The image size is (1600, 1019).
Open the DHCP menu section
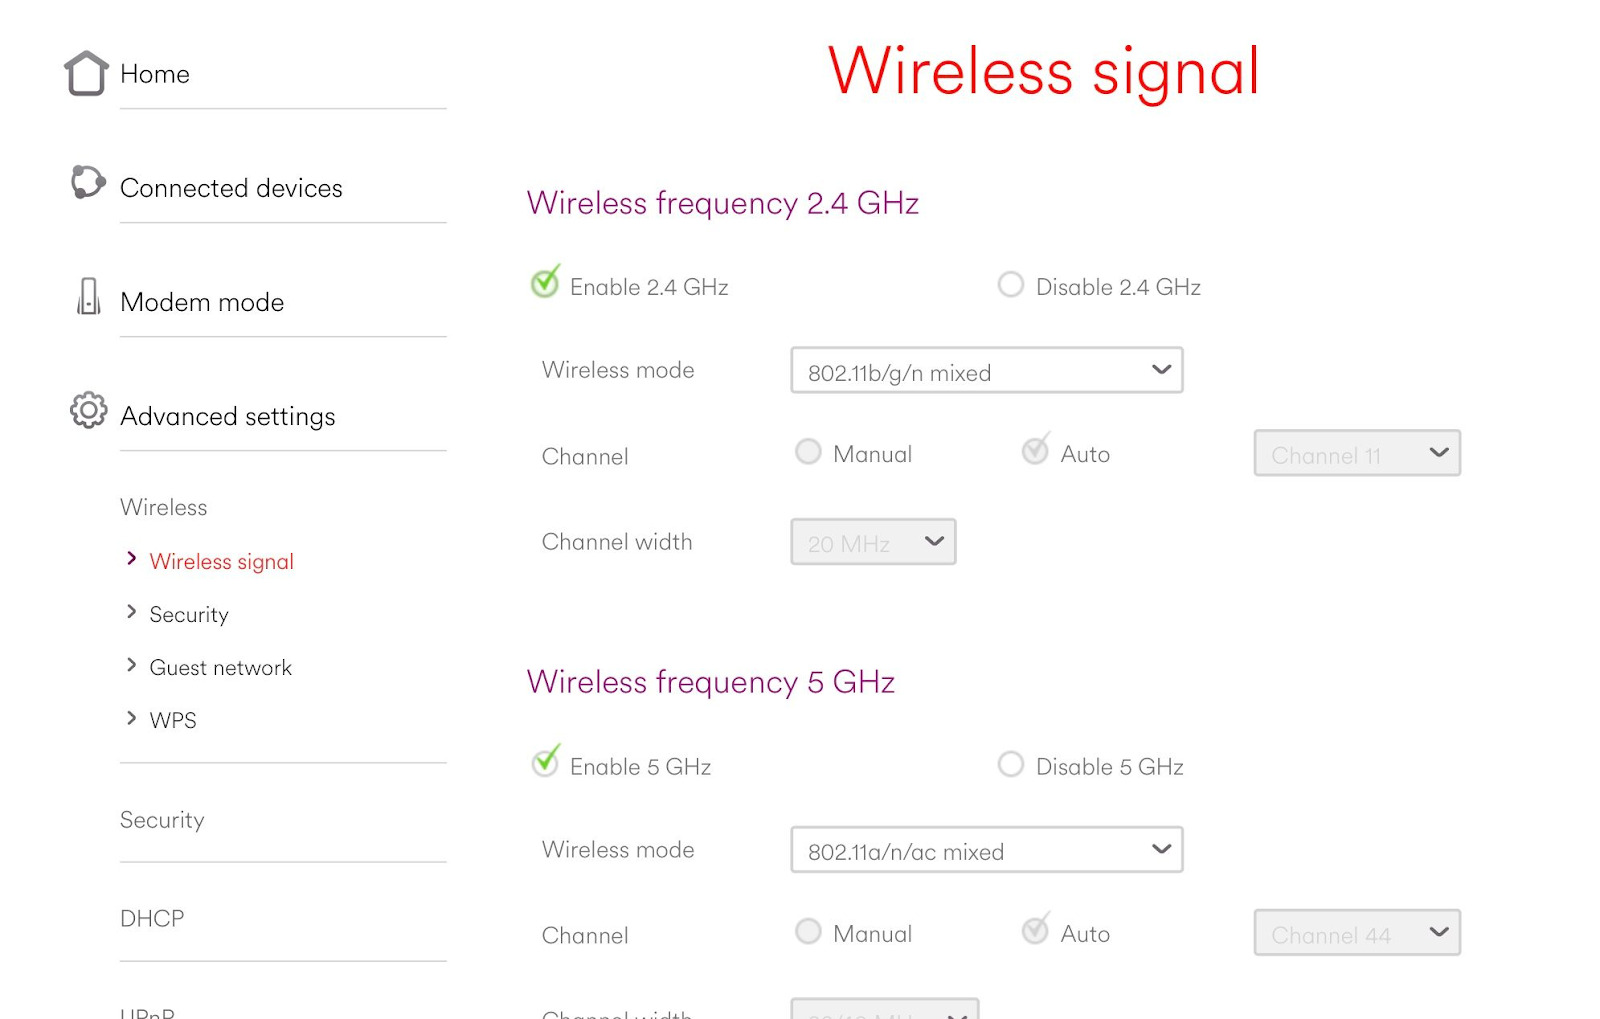tap(152, 918)
